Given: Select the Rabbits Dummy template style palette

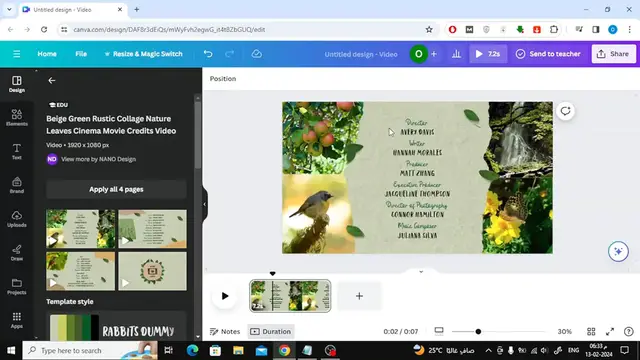Looking at the screenshot, I should pyautogui.click(x=116, y=328).
